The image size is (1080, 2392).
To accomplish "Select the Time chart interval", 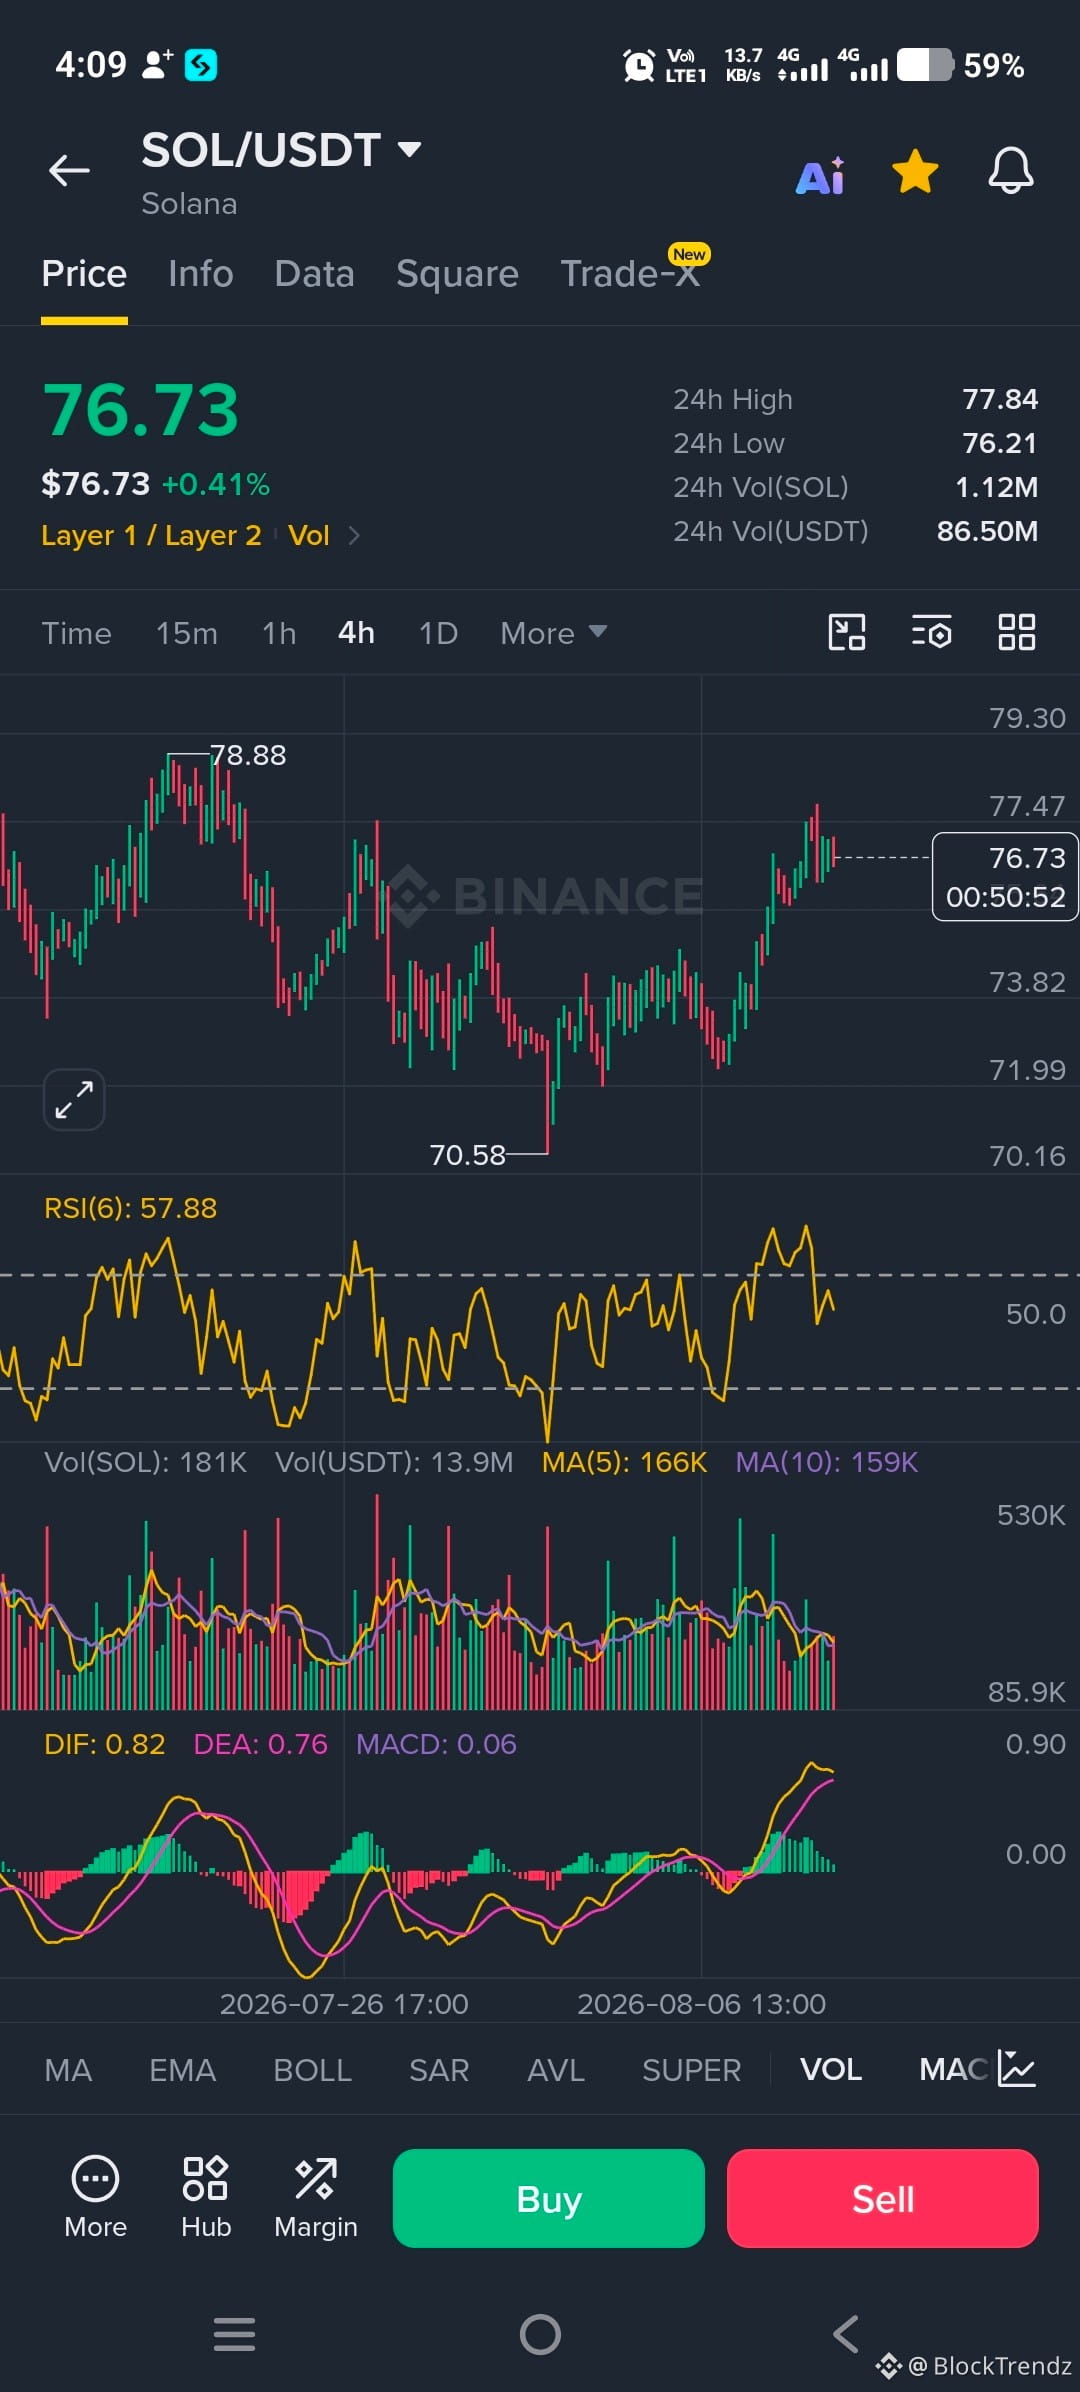I will [76, 633].
